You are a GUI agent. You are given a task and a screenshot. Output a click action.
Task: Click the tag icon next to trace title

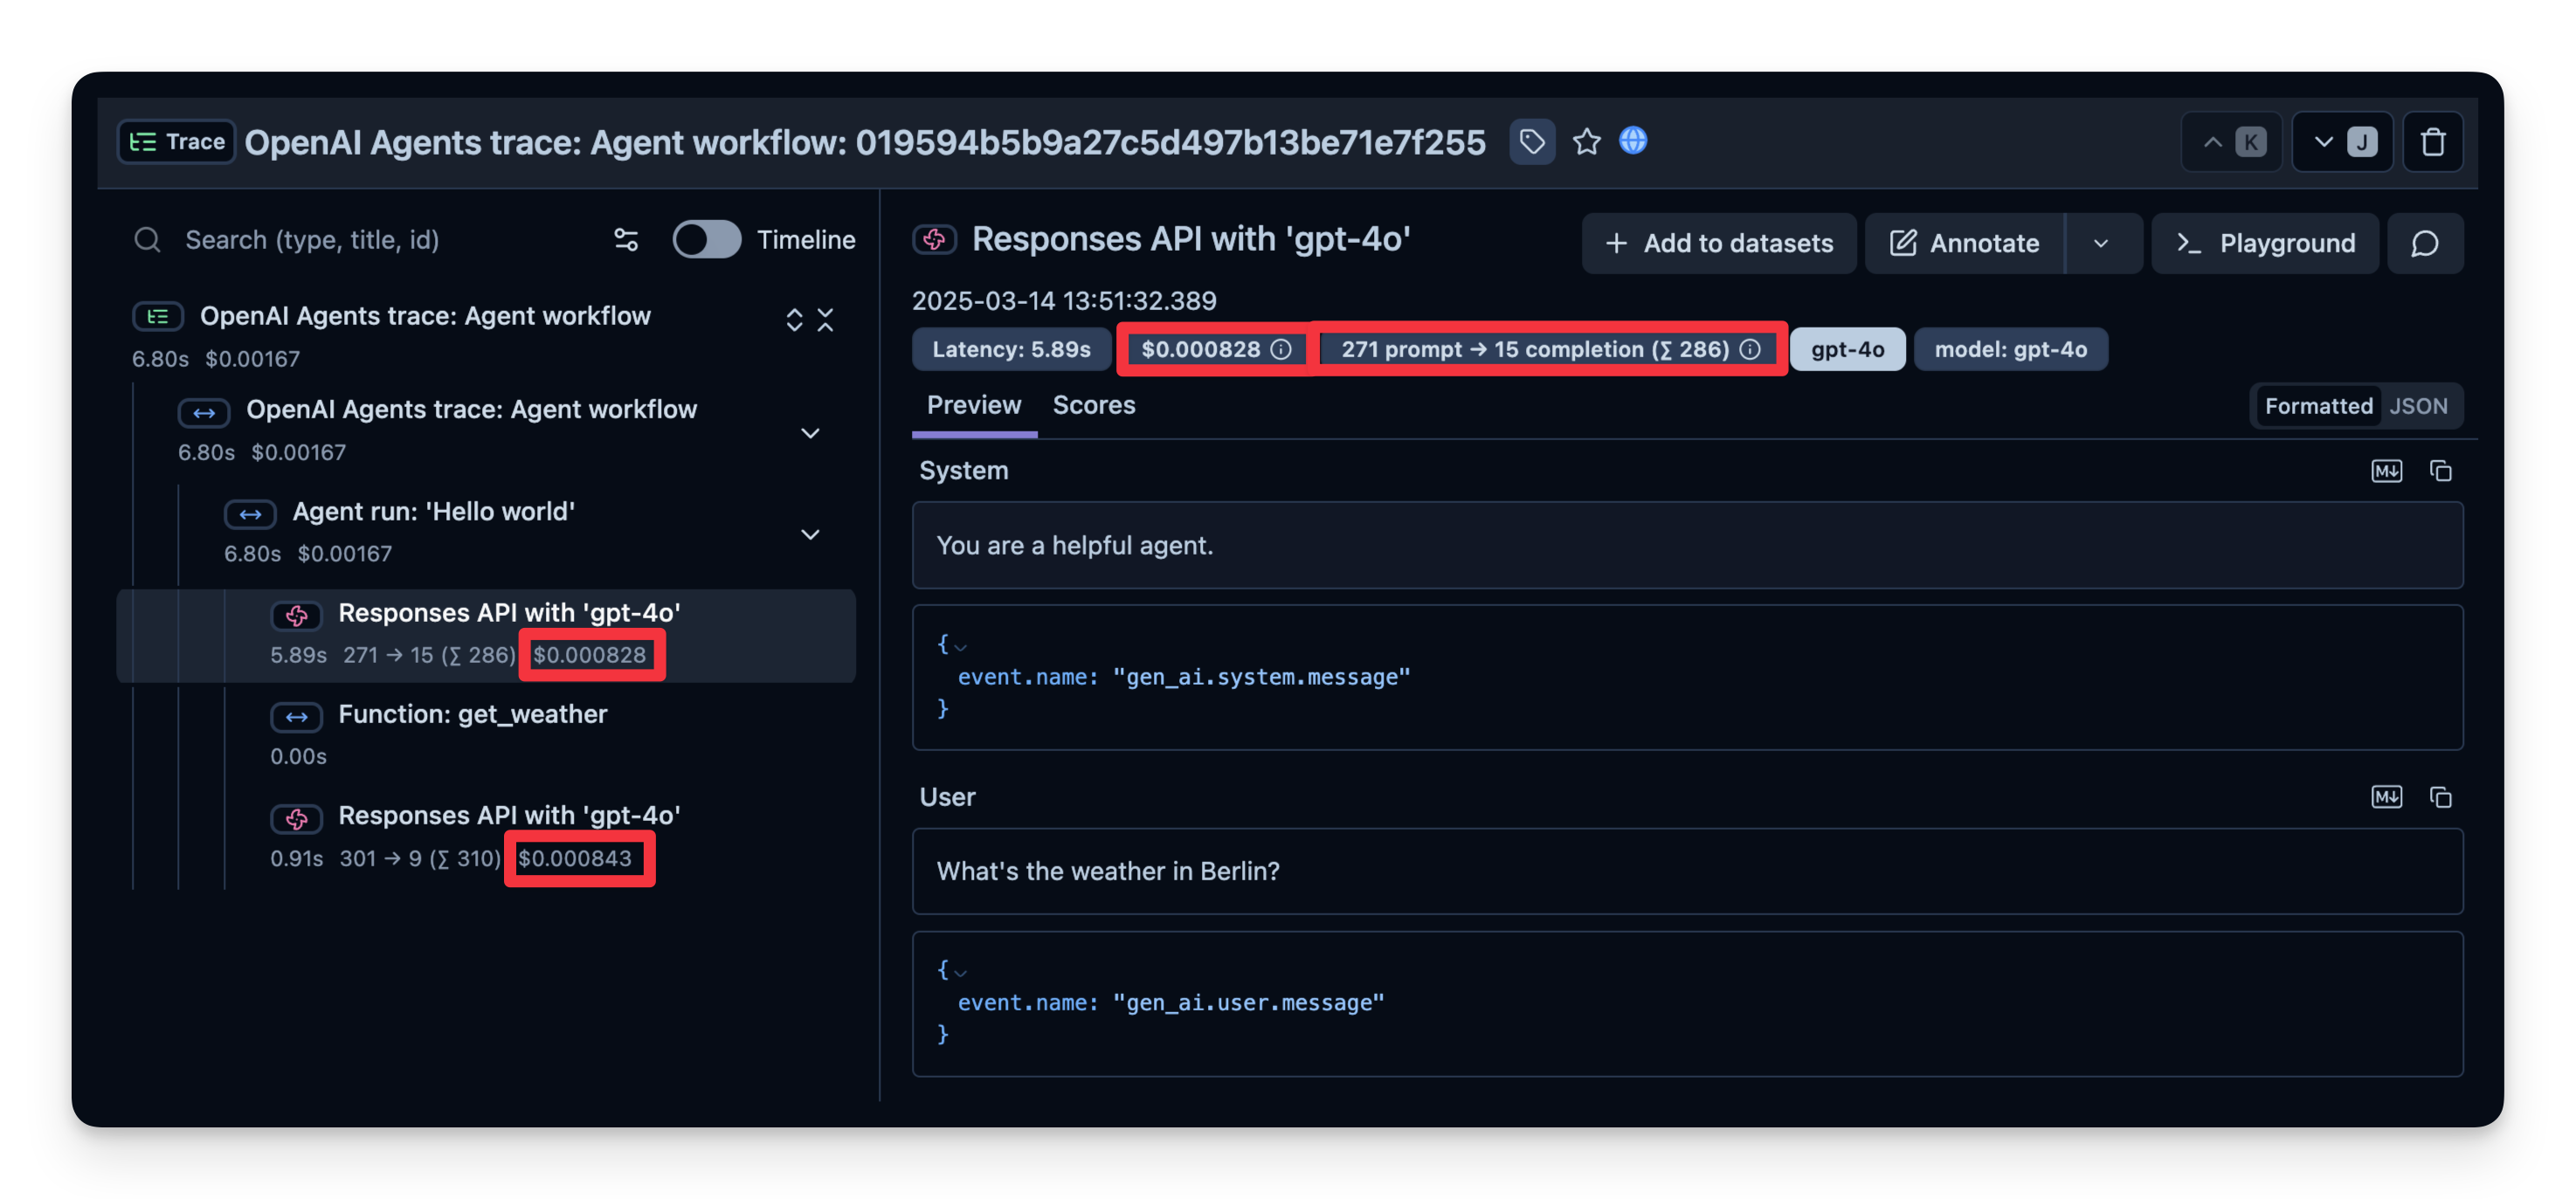point(1532,142)
